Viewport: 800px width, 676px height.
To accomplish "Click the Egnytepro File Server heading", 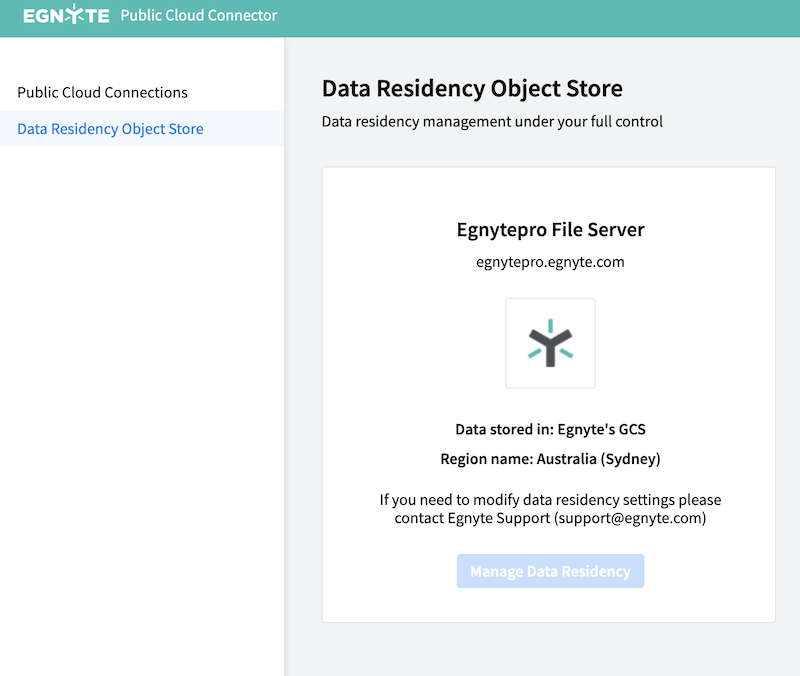I will 550,230.
